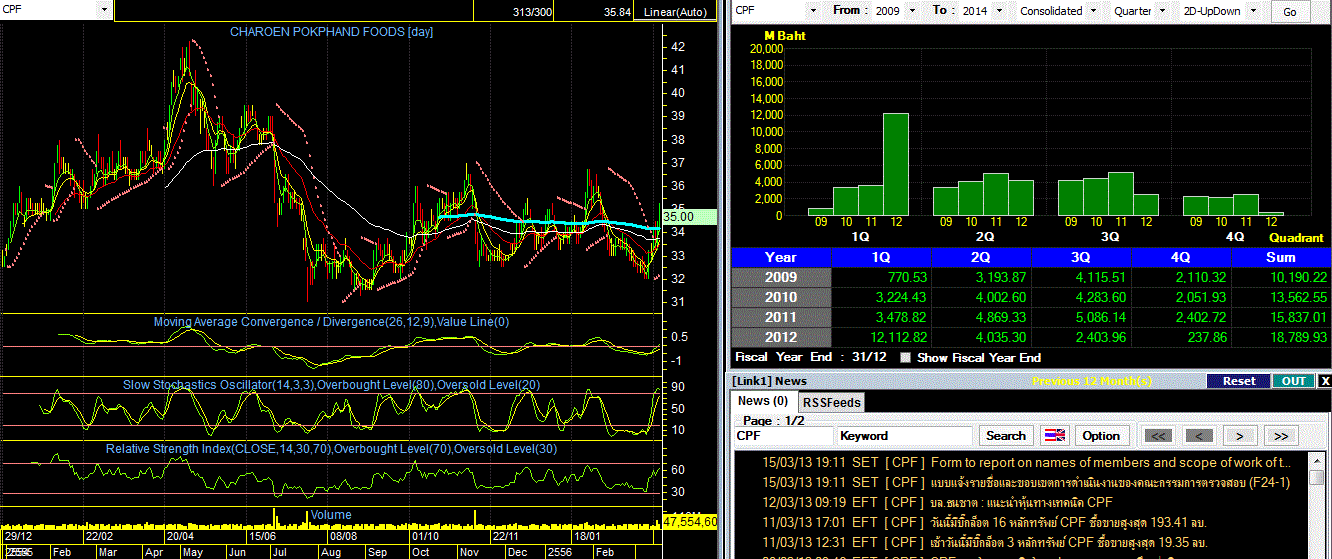
Task: Select the 770.53 cell for 2009 1Q
Action: pyautogui.click(x=881, y=277)
